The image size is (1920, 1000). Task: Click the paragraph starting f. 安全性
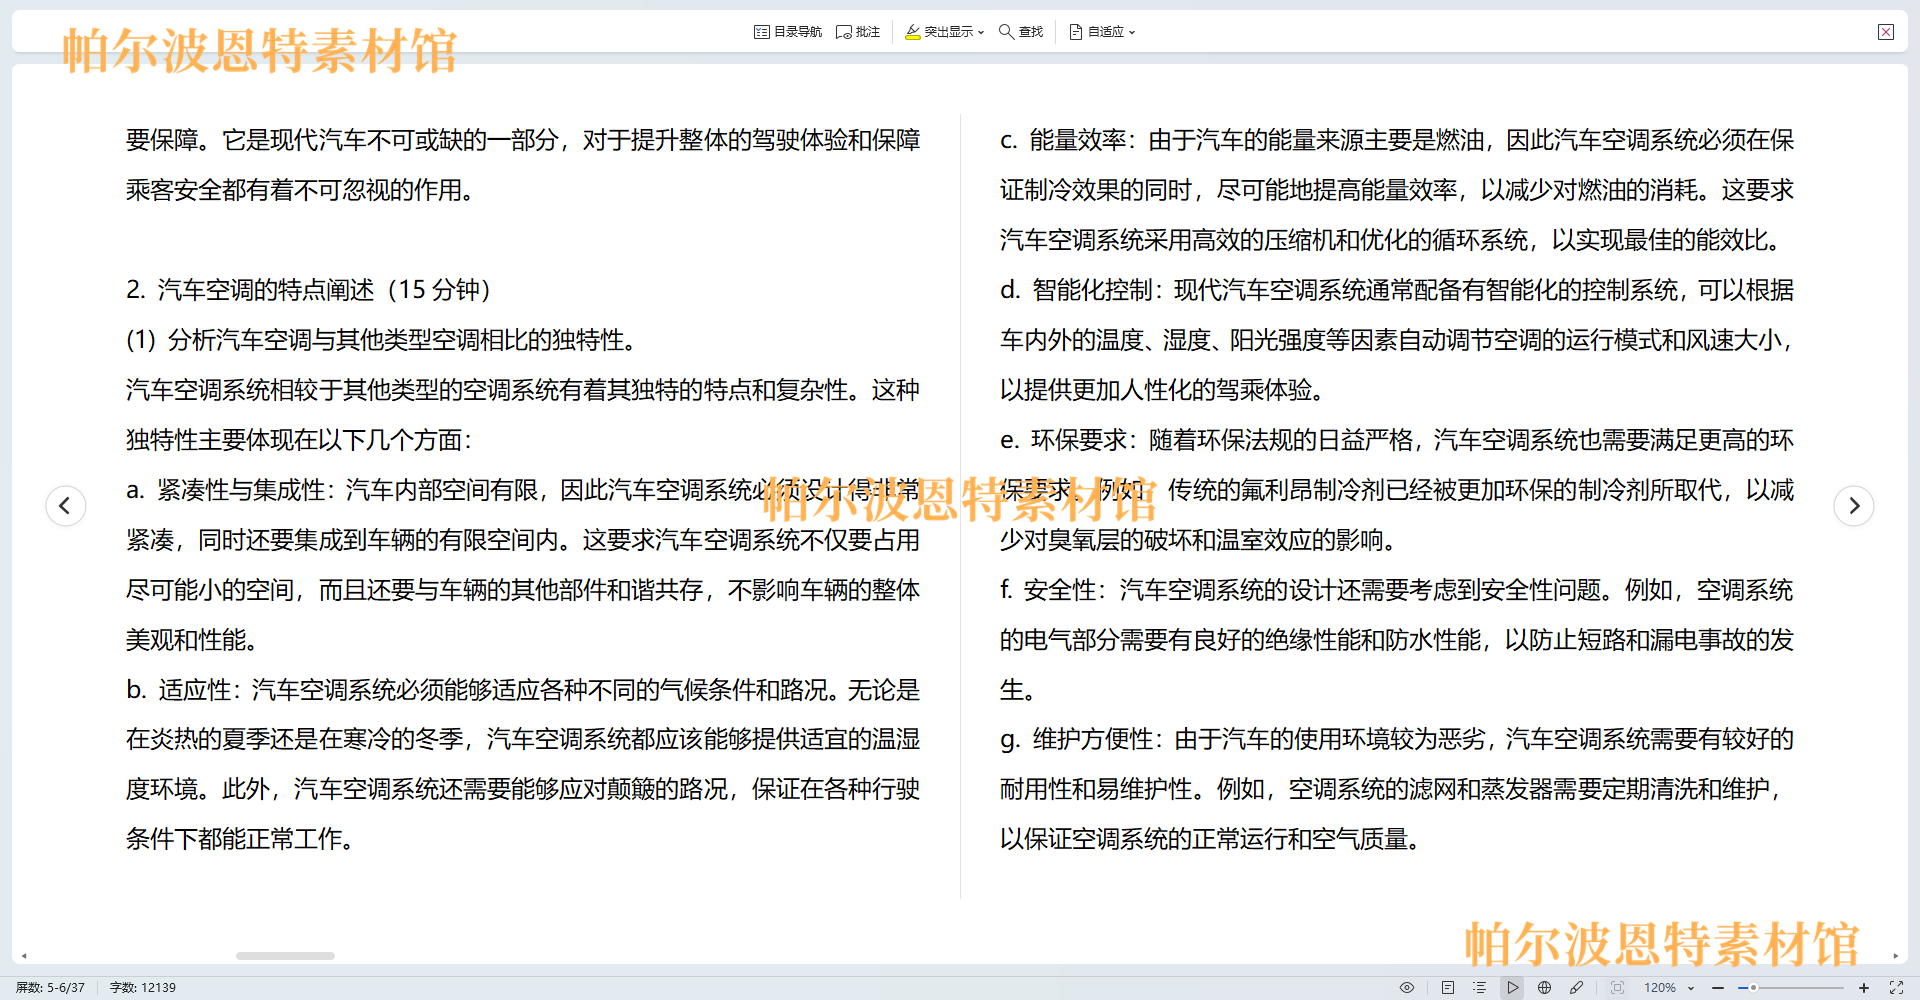point(1397,640)
